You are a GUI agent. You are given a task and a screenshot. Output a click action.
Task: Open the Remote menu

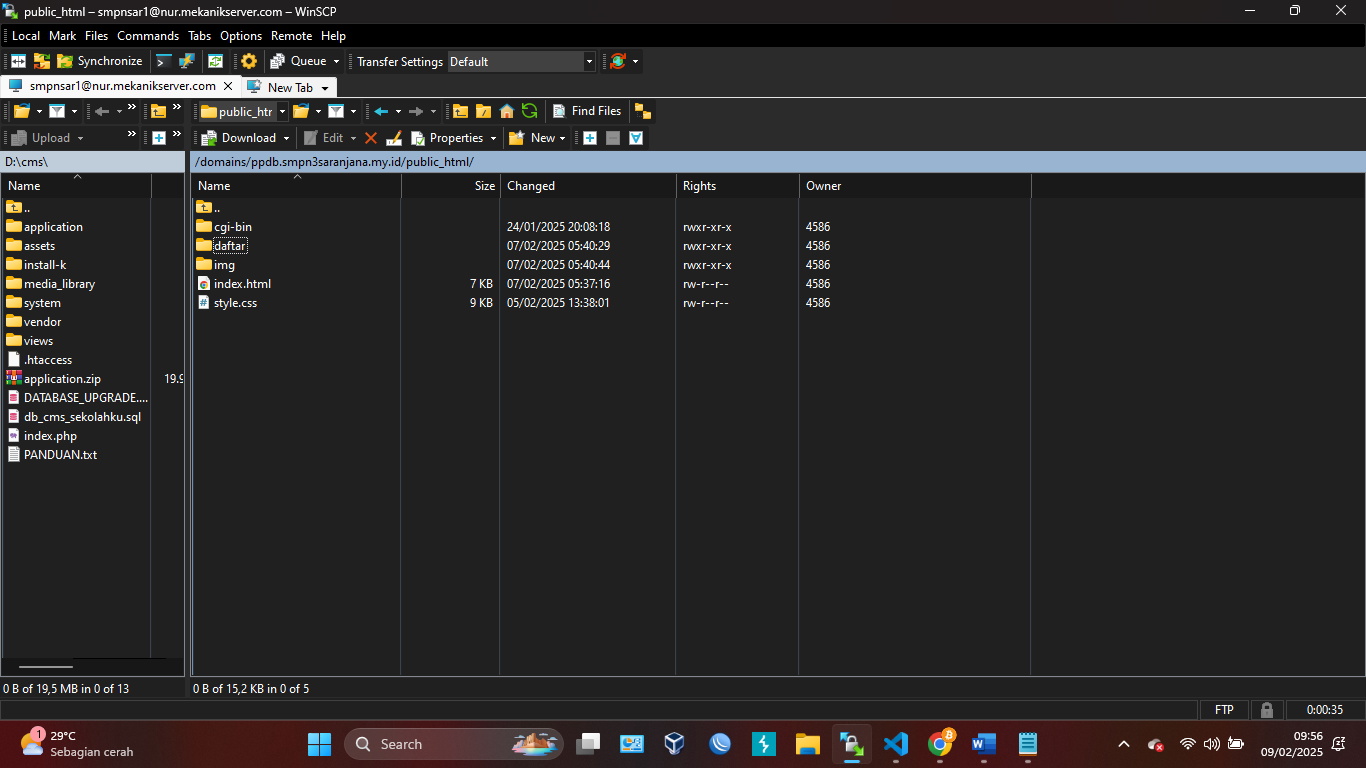click(292, 35)
